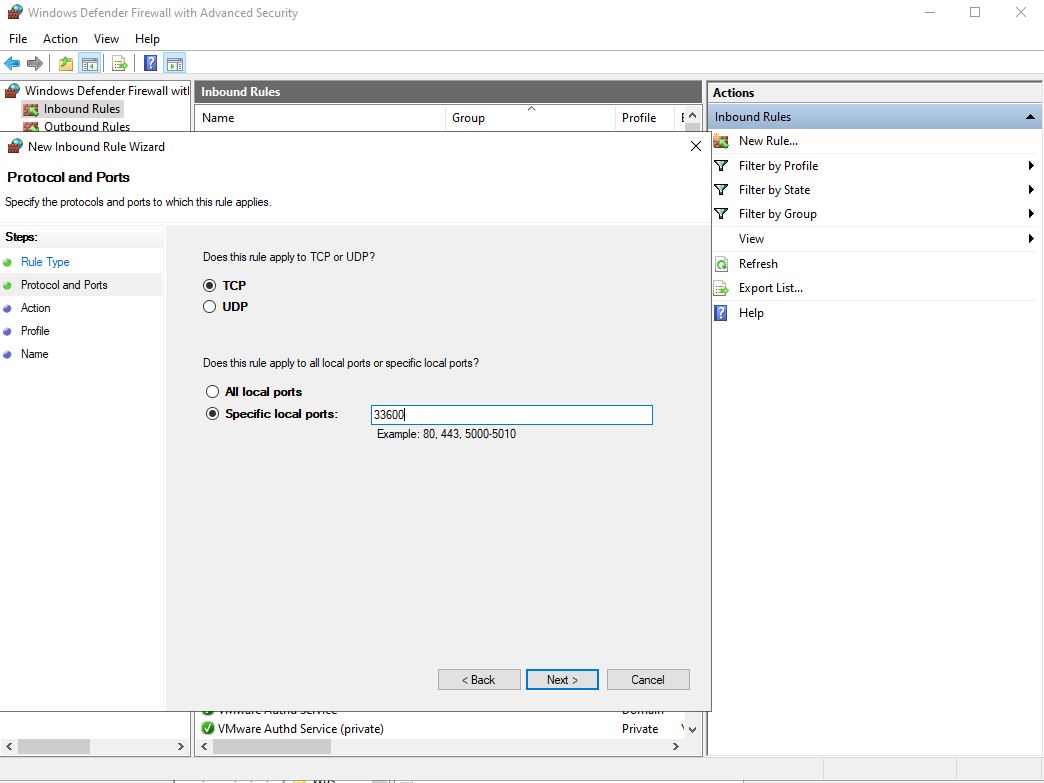Click the left pane horizontal scrollbar thumb
1044x783 pixels.
(x=54, y=746)
